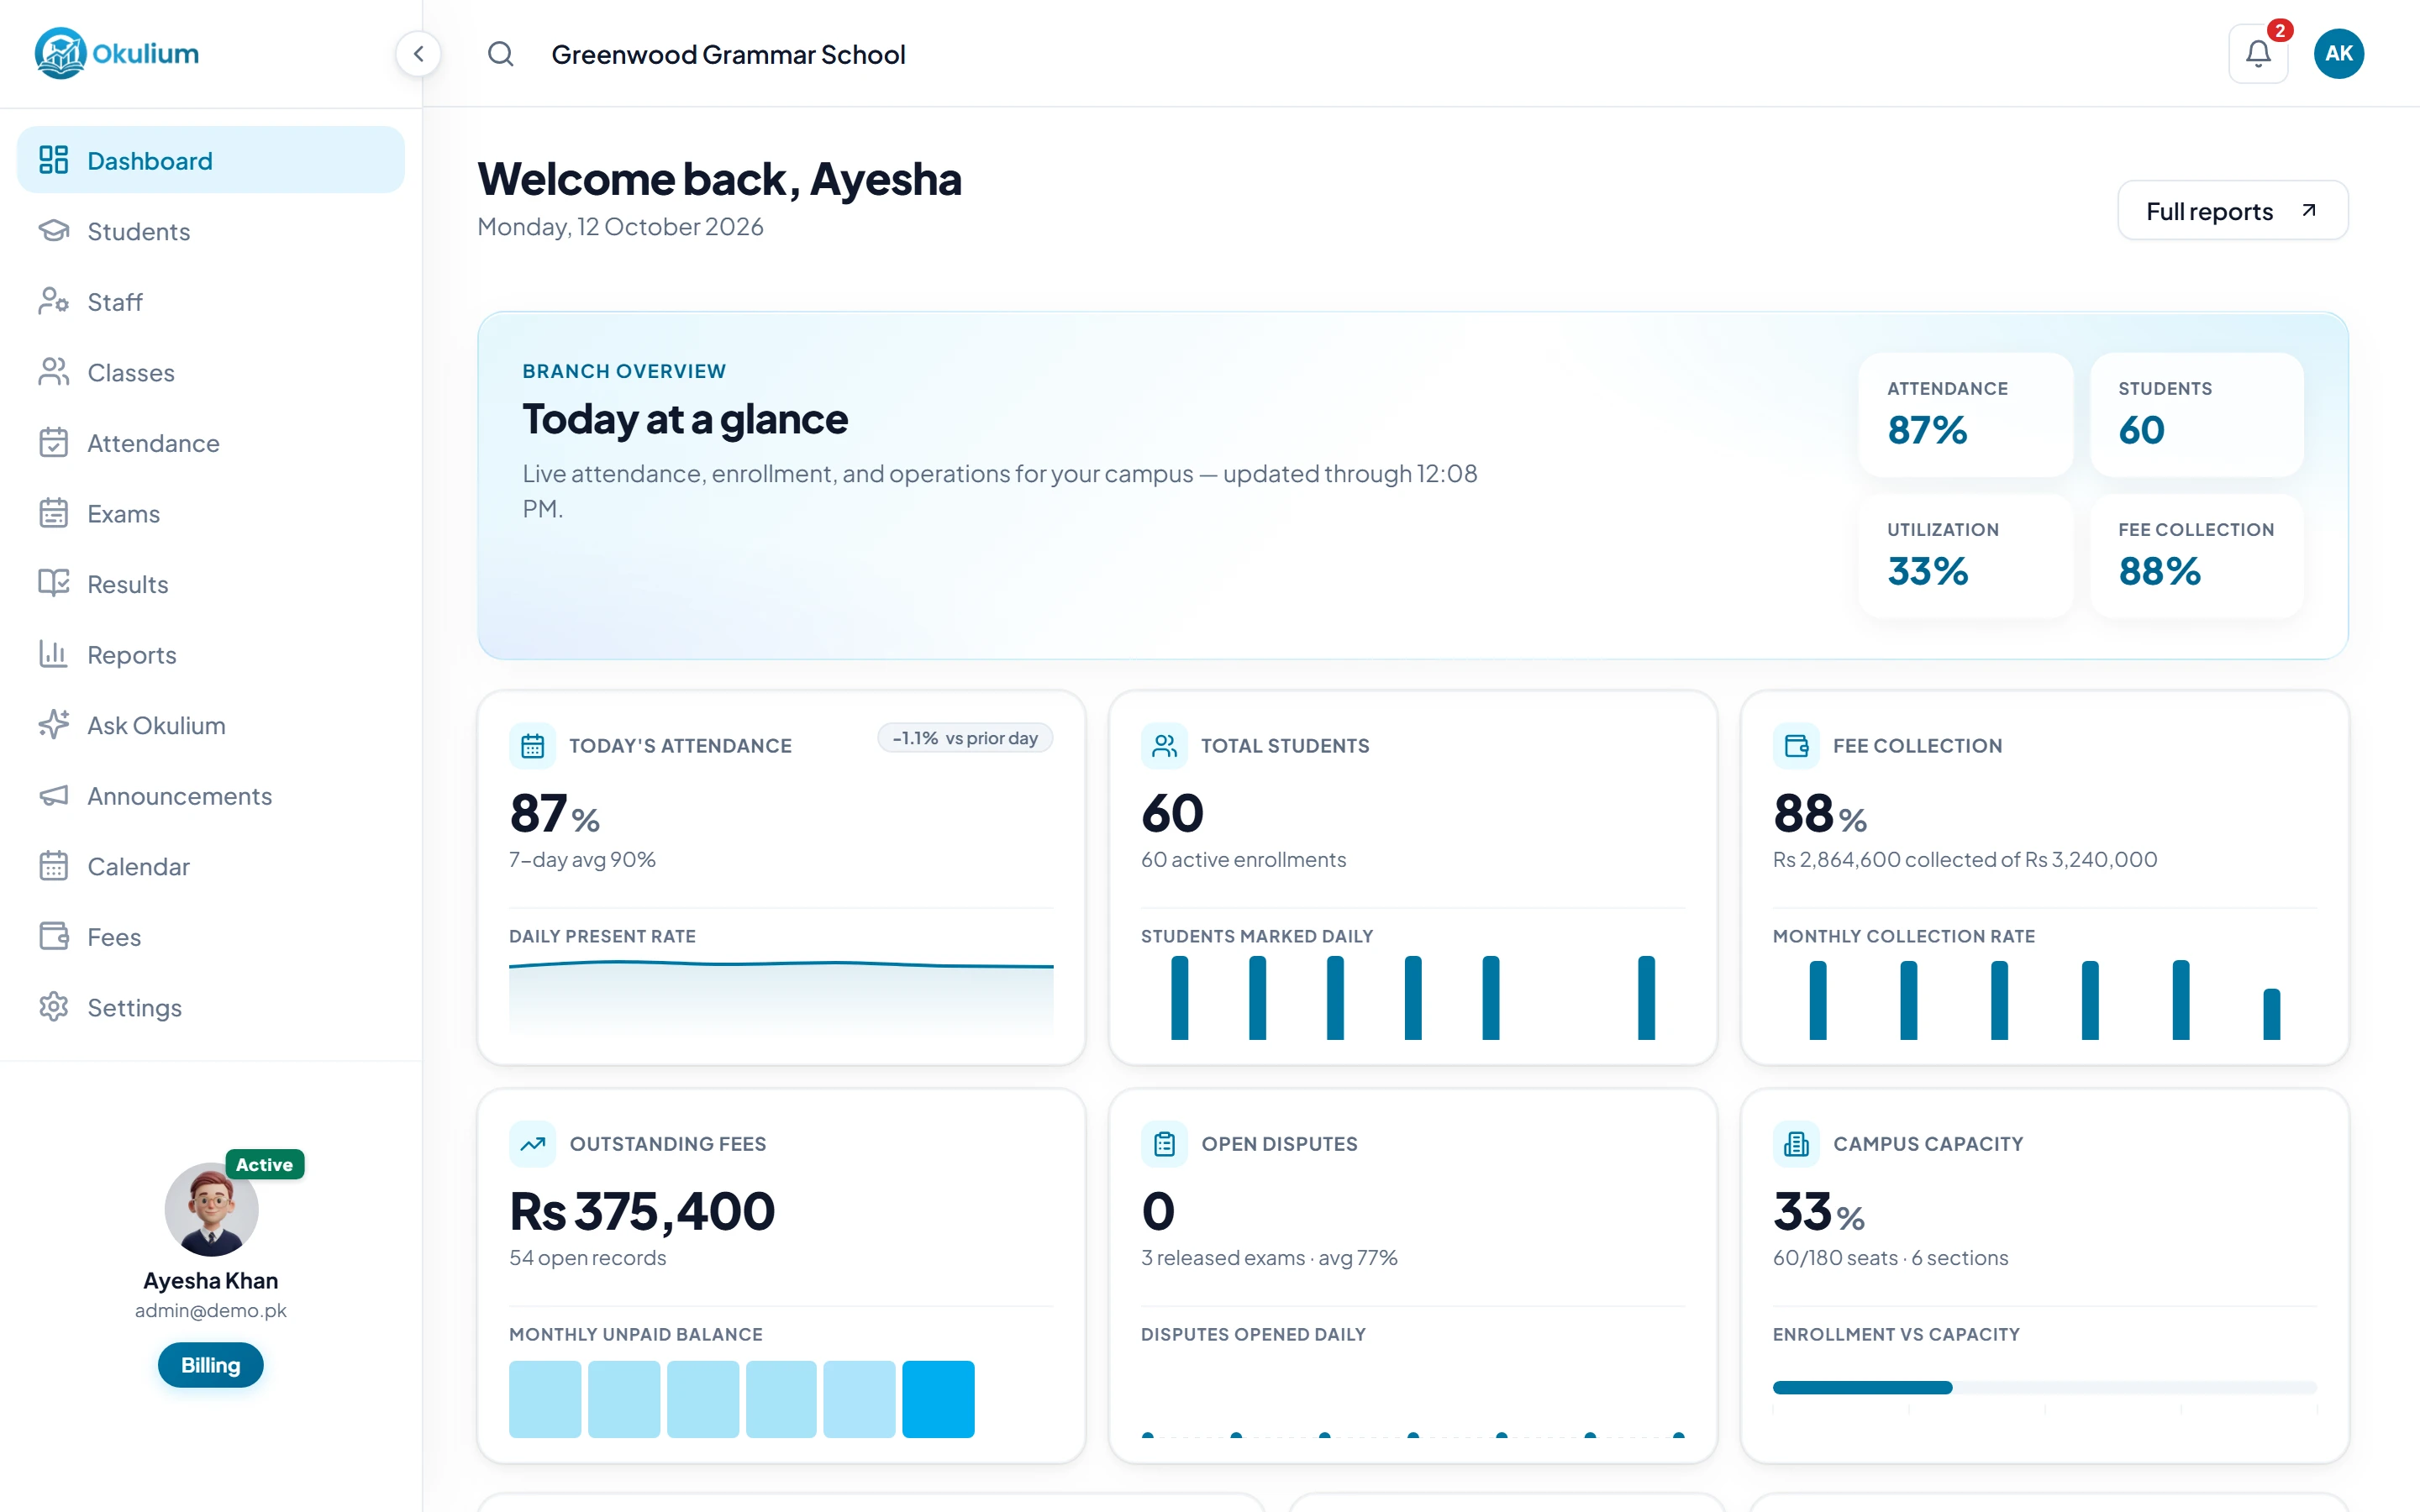This screenshot has width=2420, height=1512.
Task: Click the Exams sidebar icon
Action: point(54,513)
